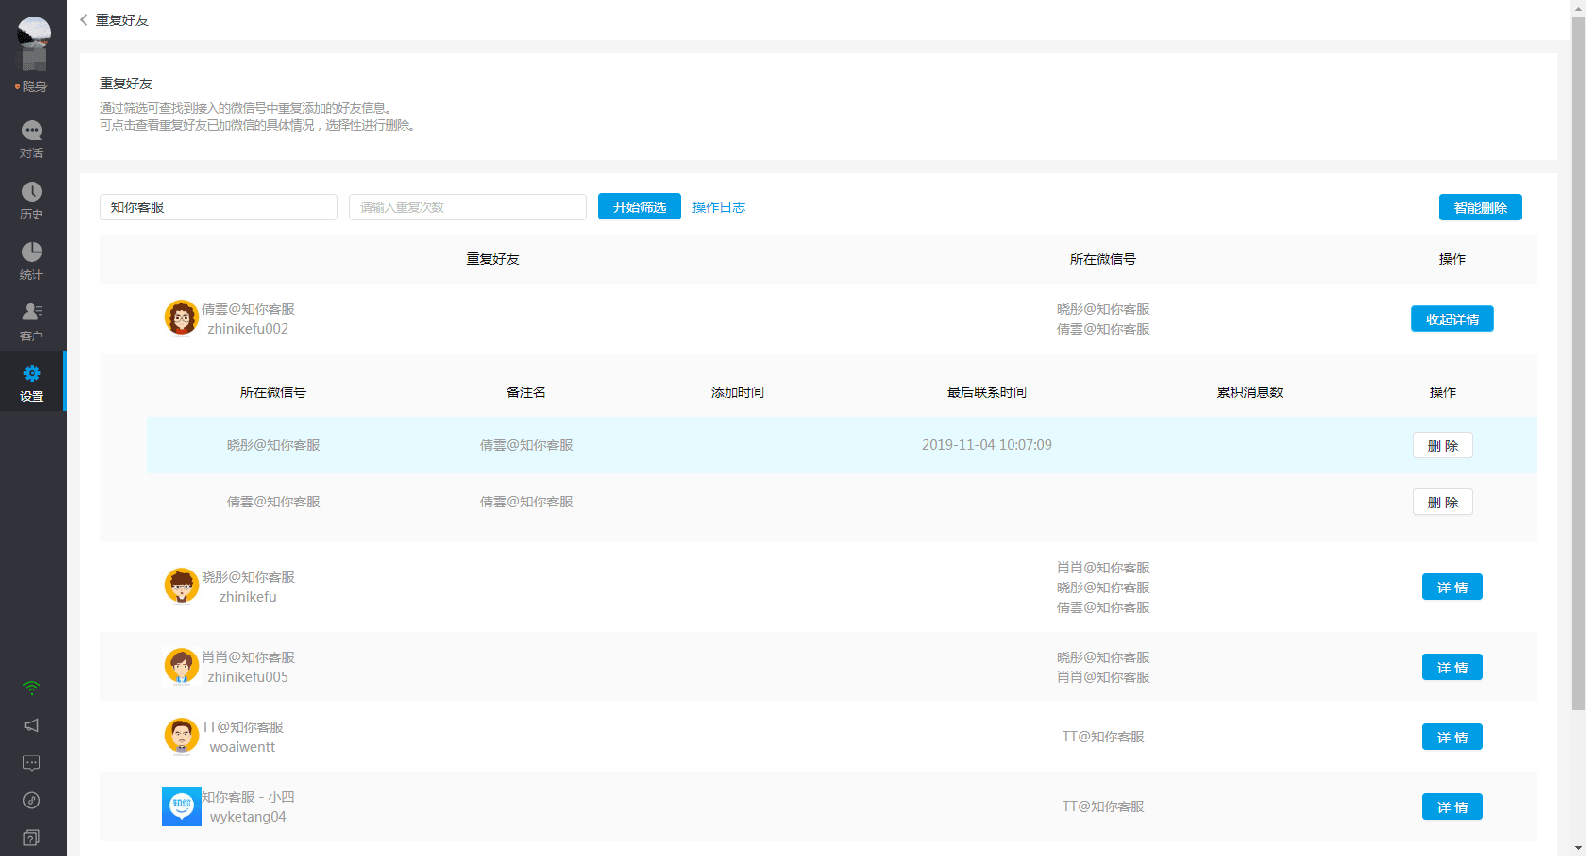Screen dimensions: 1586x856
Task: Click avatar of 肖肖@知你客服 zhinikefu005
Action: pyautogui.click(x=181, y=666)
